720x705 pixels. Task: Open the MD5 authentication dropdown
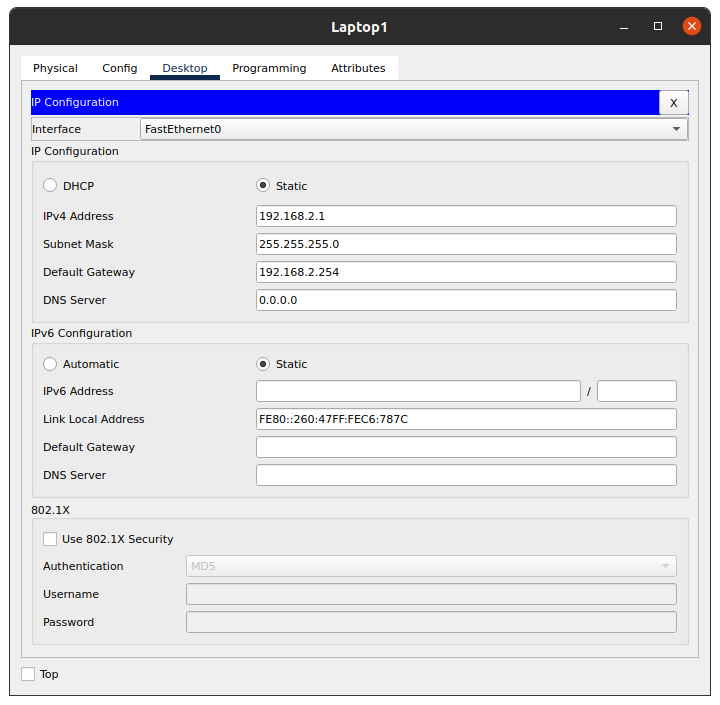431,566
